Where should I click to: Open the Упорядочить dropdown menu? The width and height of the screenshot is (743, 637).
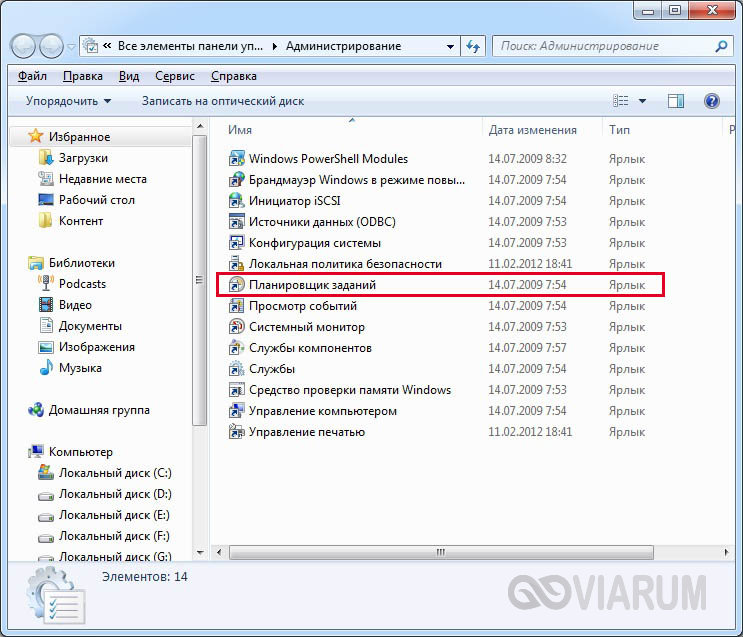click(68, 101)
